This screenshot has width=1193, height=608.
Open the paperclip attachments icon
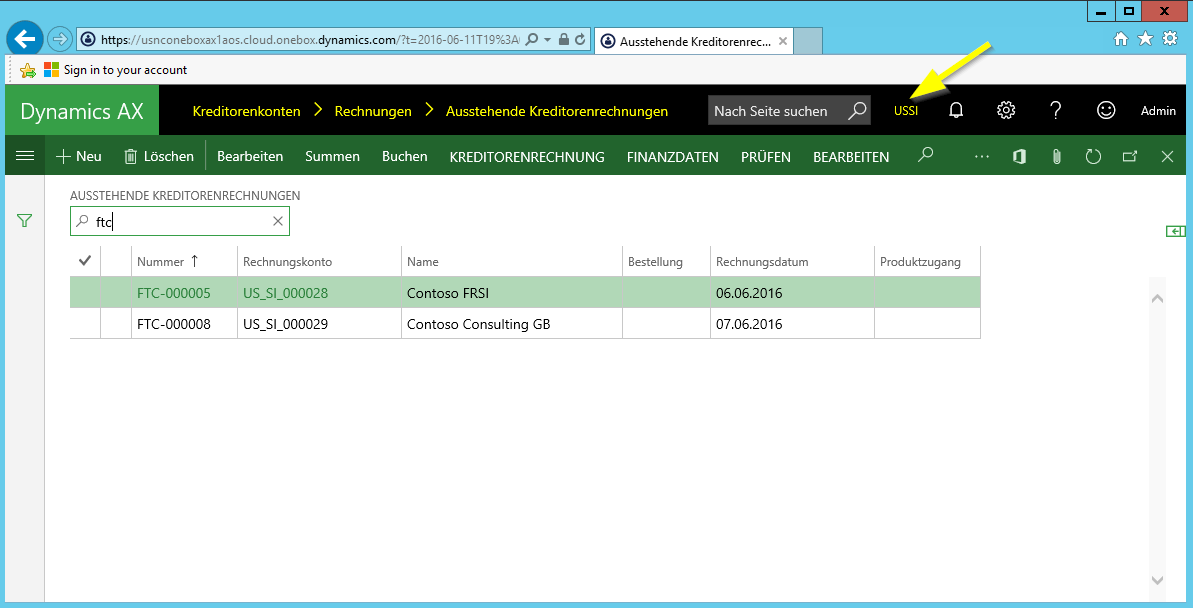point(1056,157)
